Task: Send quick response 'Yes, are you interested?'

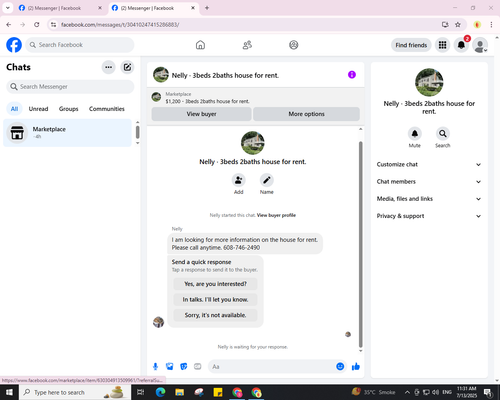Action: pos(215,284)
